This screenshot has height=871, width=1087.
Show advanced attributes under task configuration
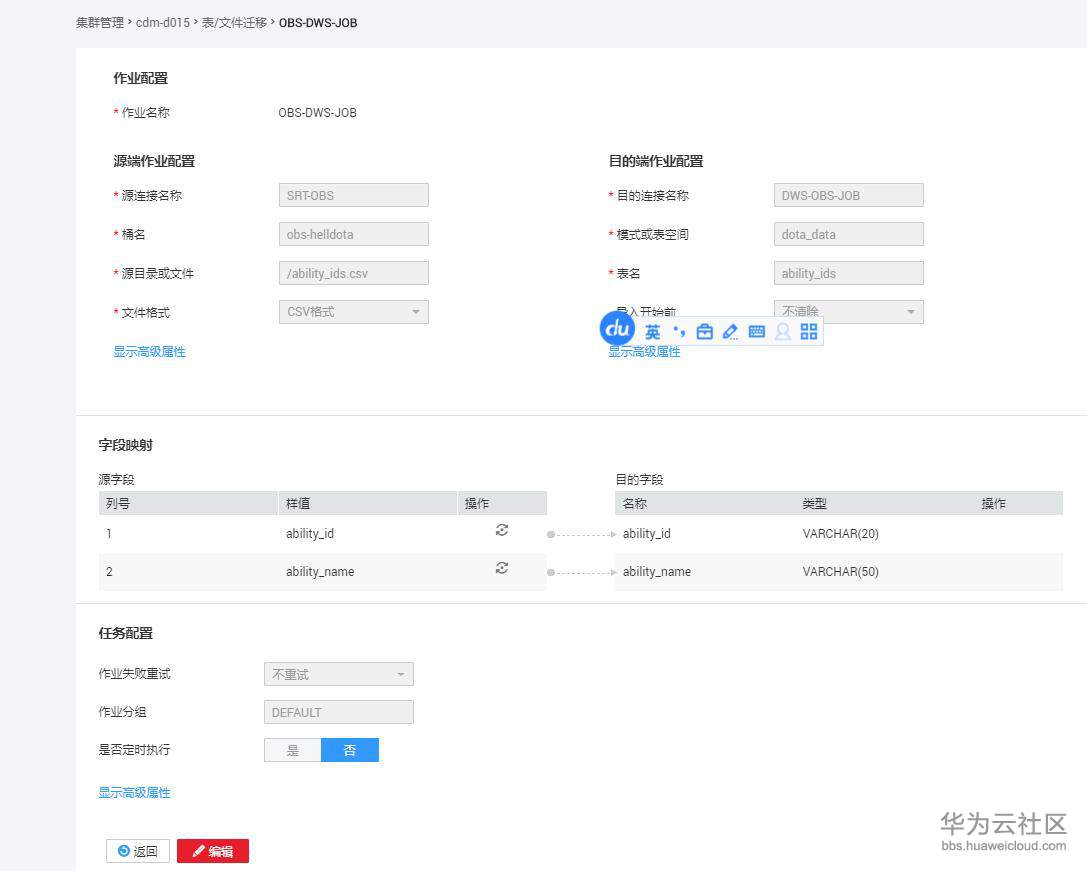(x=134, y=793)
